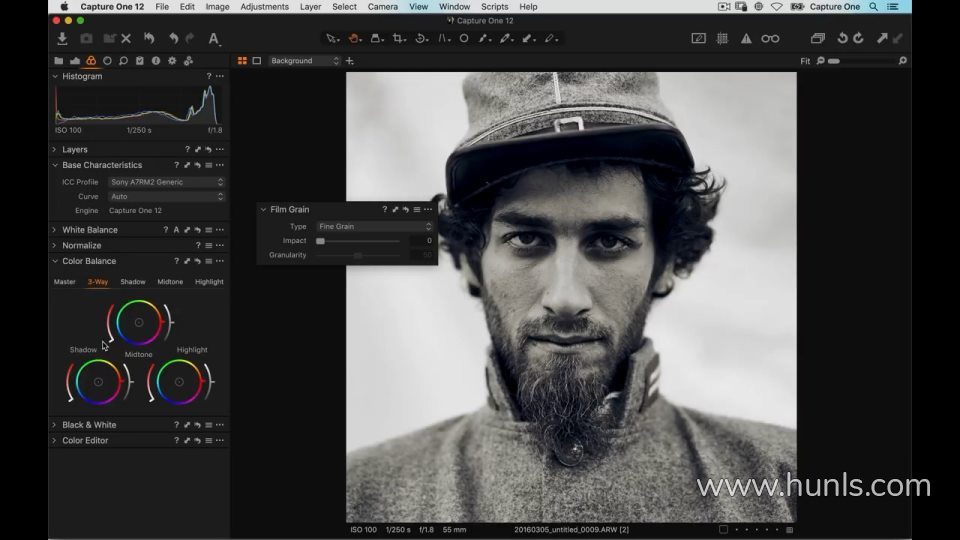Click the Highlight tab in Color Balance
960x540 pixels.
pos(209,282)
